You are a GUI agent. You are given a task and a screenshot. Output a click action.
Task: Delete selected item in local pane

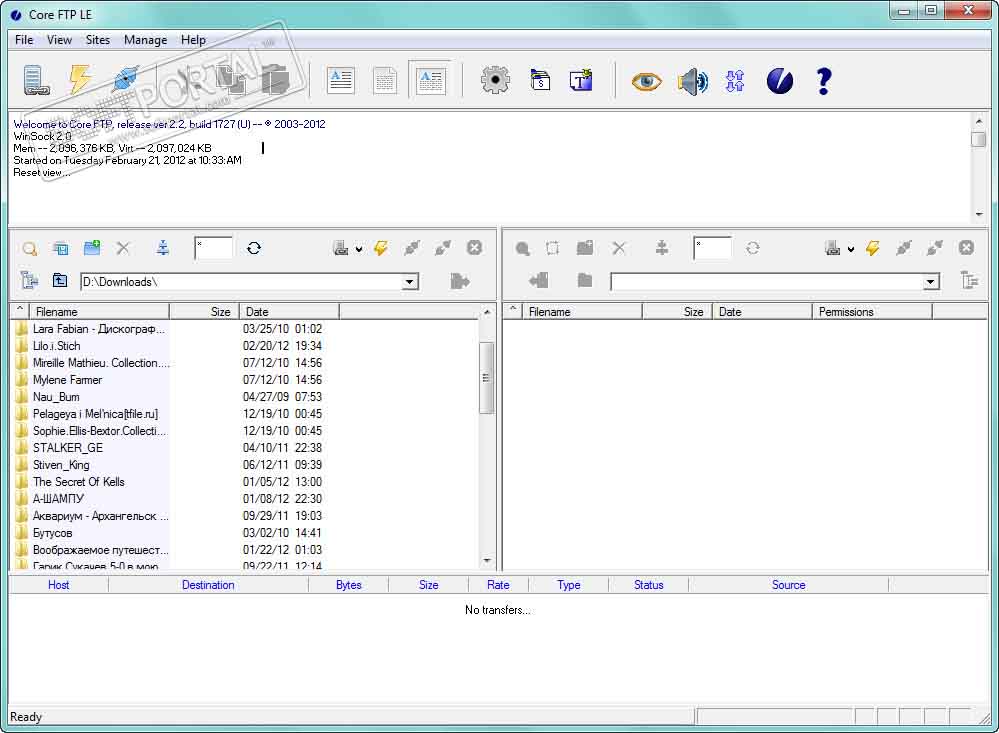coord(123,248)
